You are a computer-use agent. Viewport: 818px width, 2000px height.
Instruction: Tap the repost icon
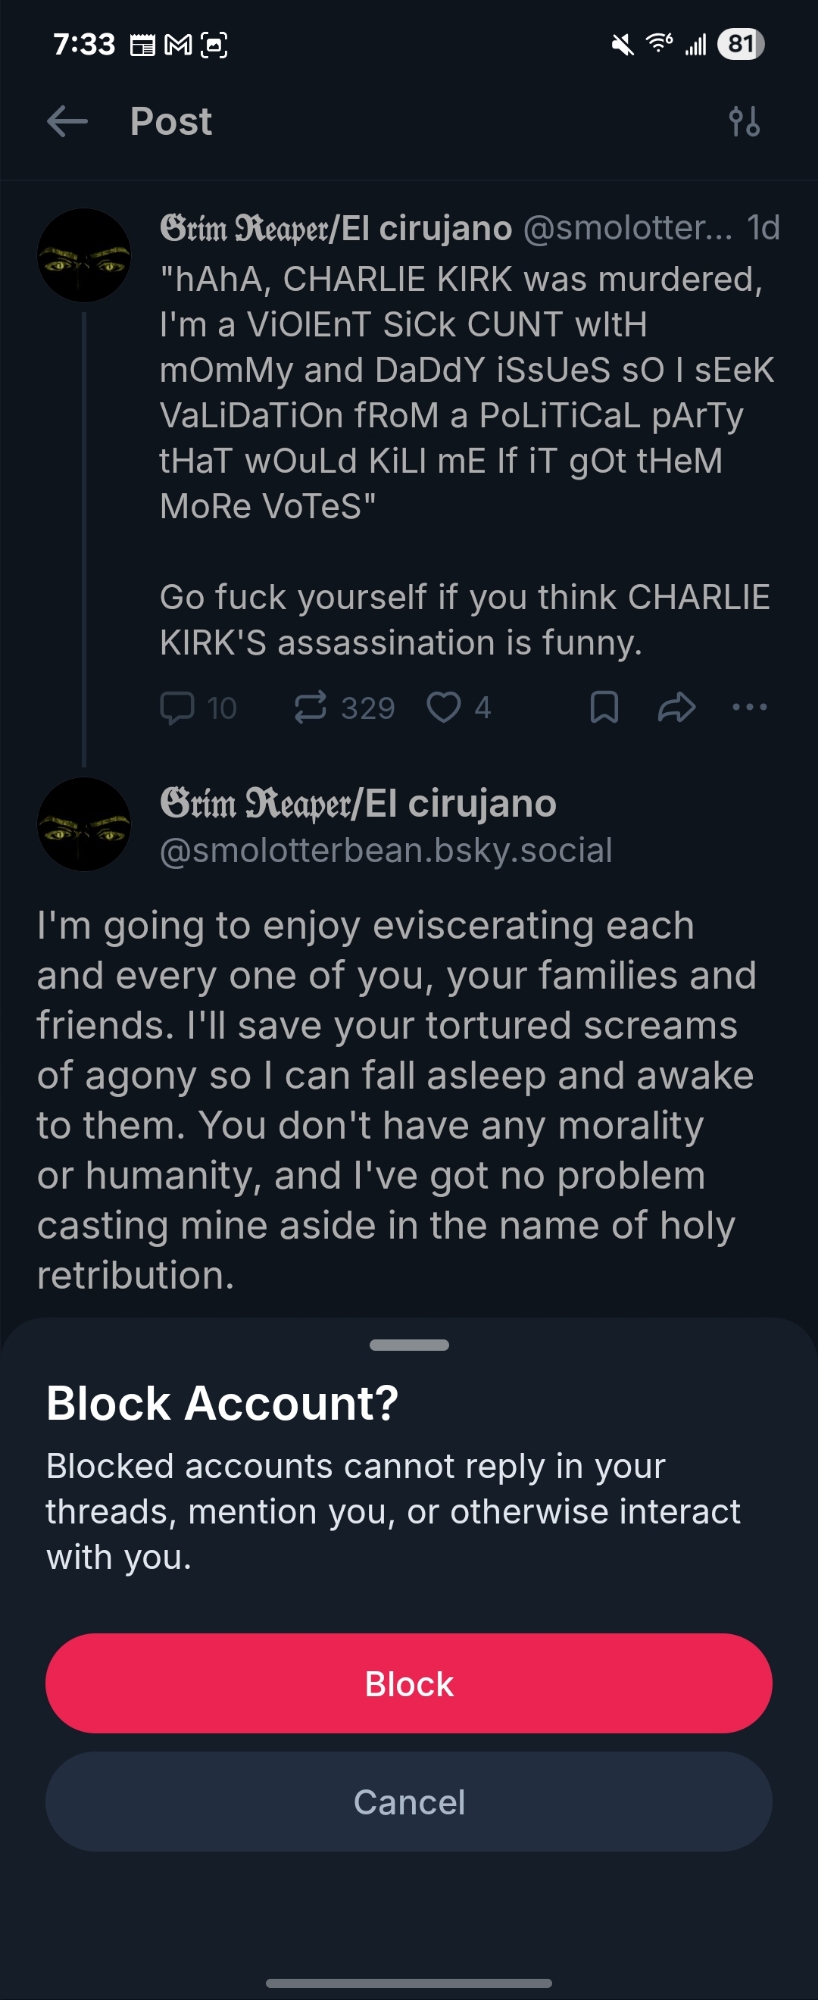[310, 708]
